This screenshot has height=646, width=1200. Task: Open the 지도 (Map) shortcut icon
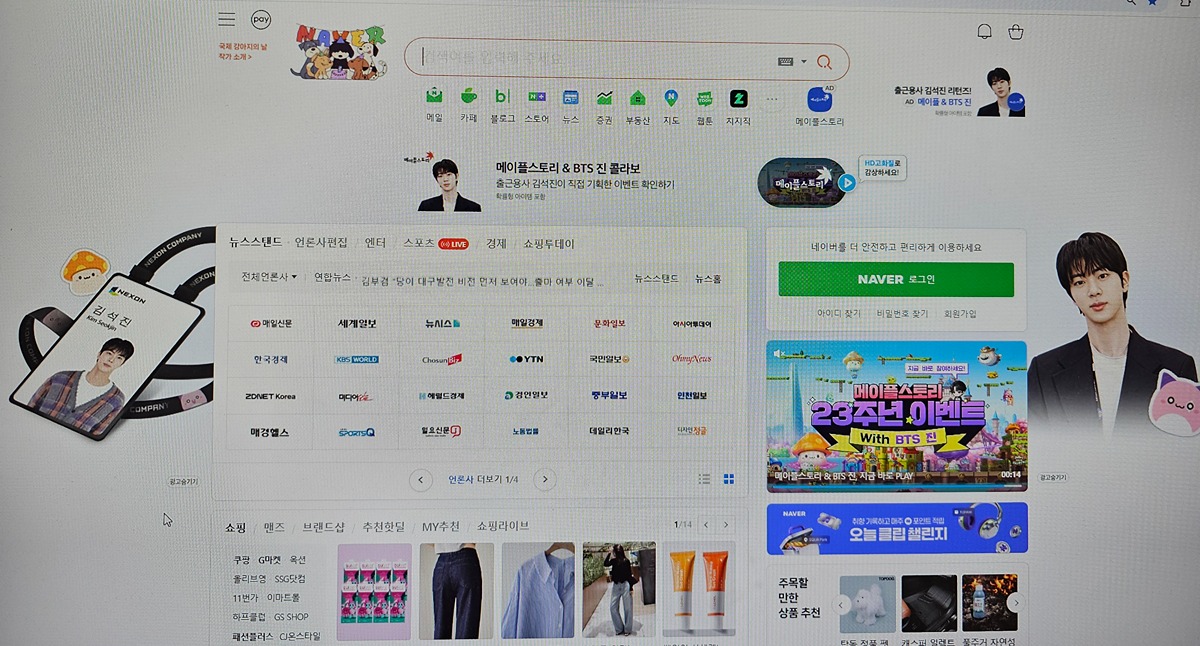tap(671, 98)
